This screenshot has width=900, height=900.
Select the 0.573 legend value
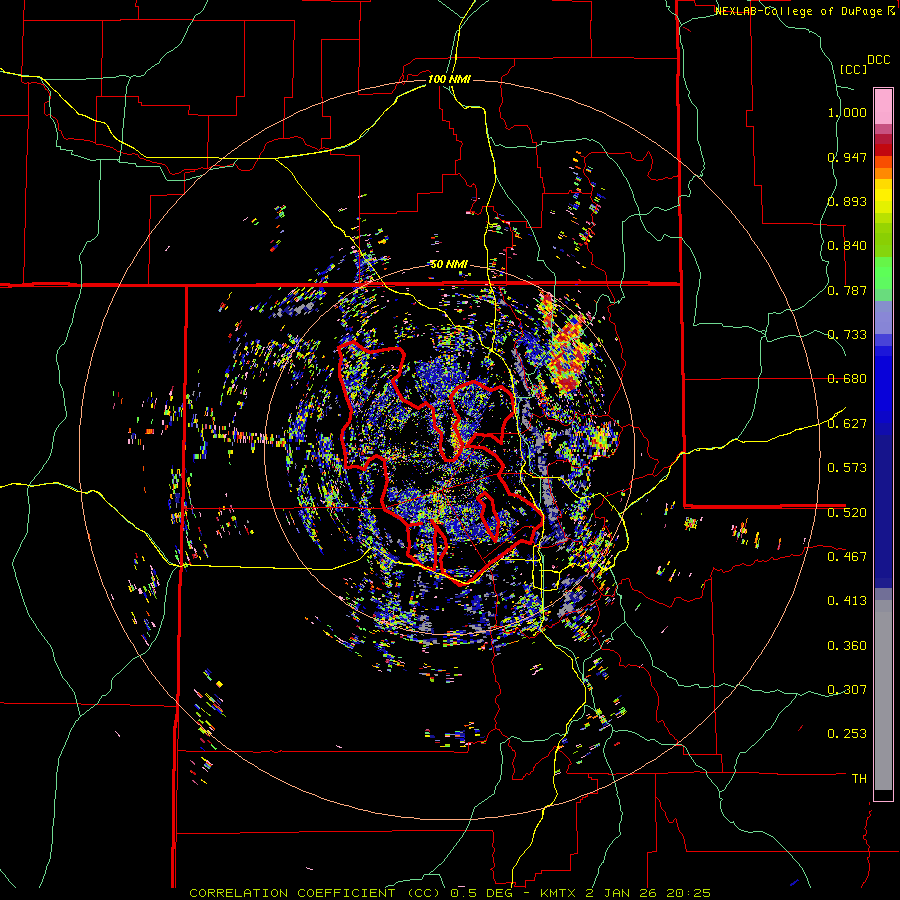(x=847, y=468)
